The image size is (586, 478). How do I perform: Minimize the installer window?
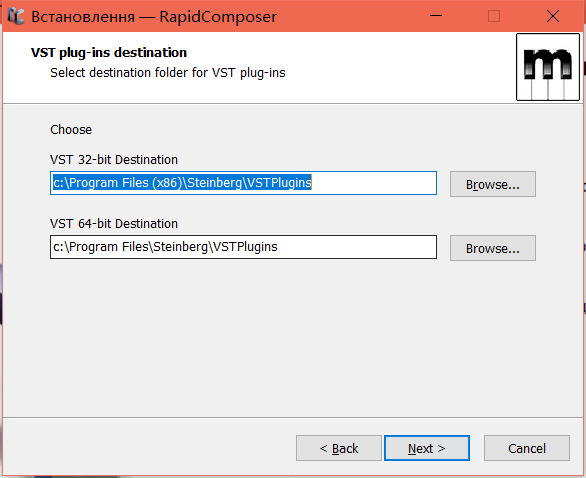(436, 16)
